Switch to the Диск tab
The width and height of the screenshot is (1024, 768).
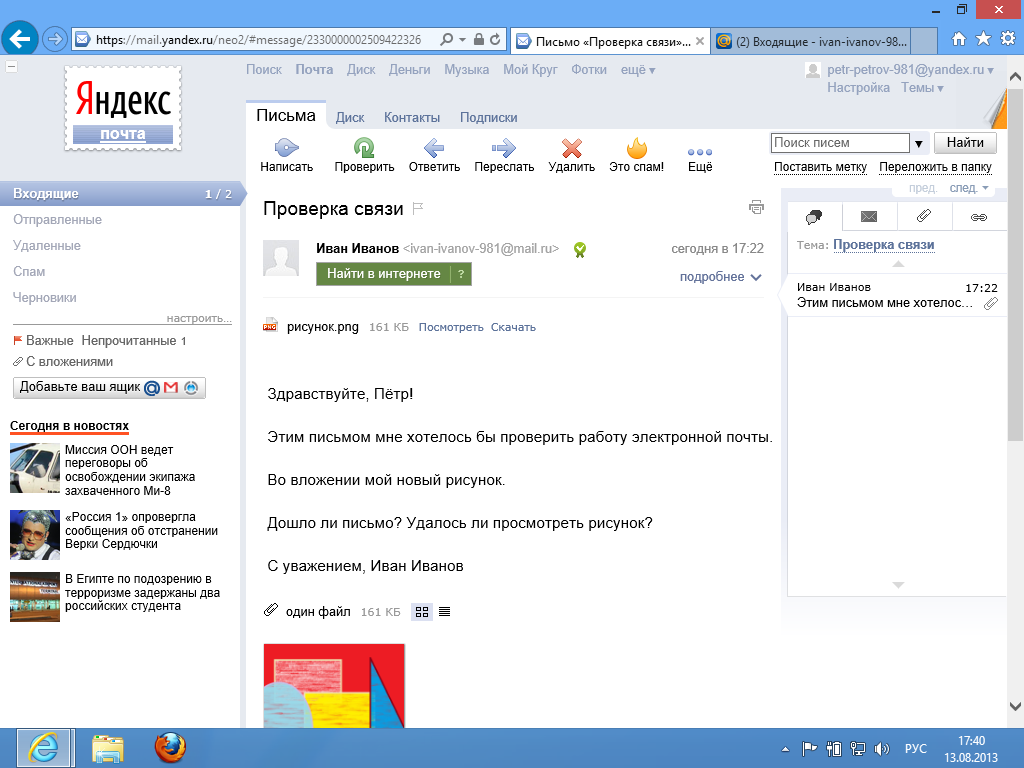[x=350, y=118]
